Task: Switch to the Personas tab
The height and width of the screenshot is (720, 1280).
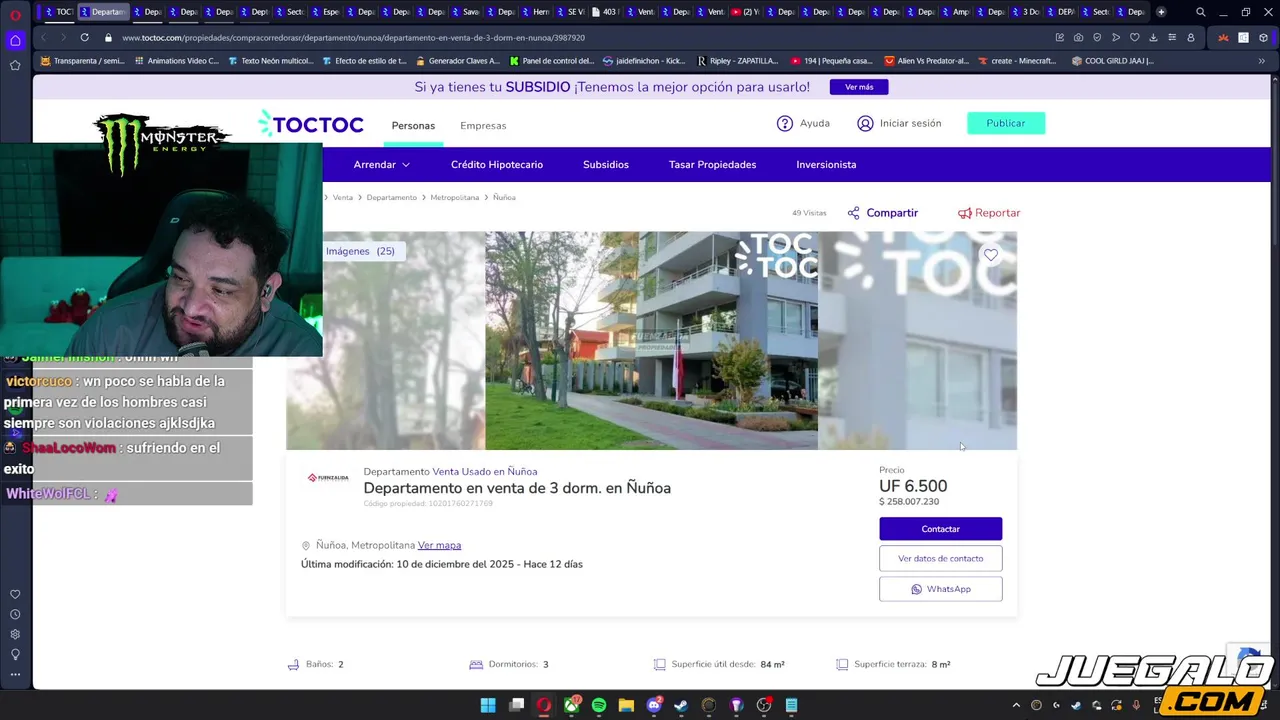Action: [413, 126]
